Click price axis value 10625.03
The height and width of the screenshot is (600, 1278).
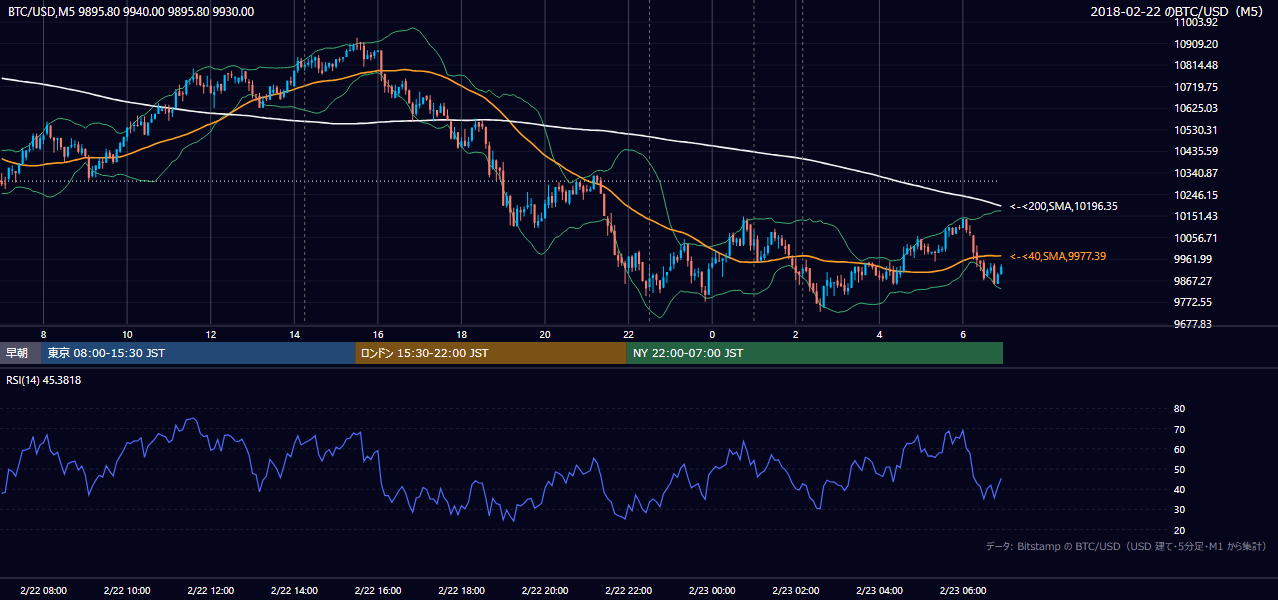(x=1197, y=108)
